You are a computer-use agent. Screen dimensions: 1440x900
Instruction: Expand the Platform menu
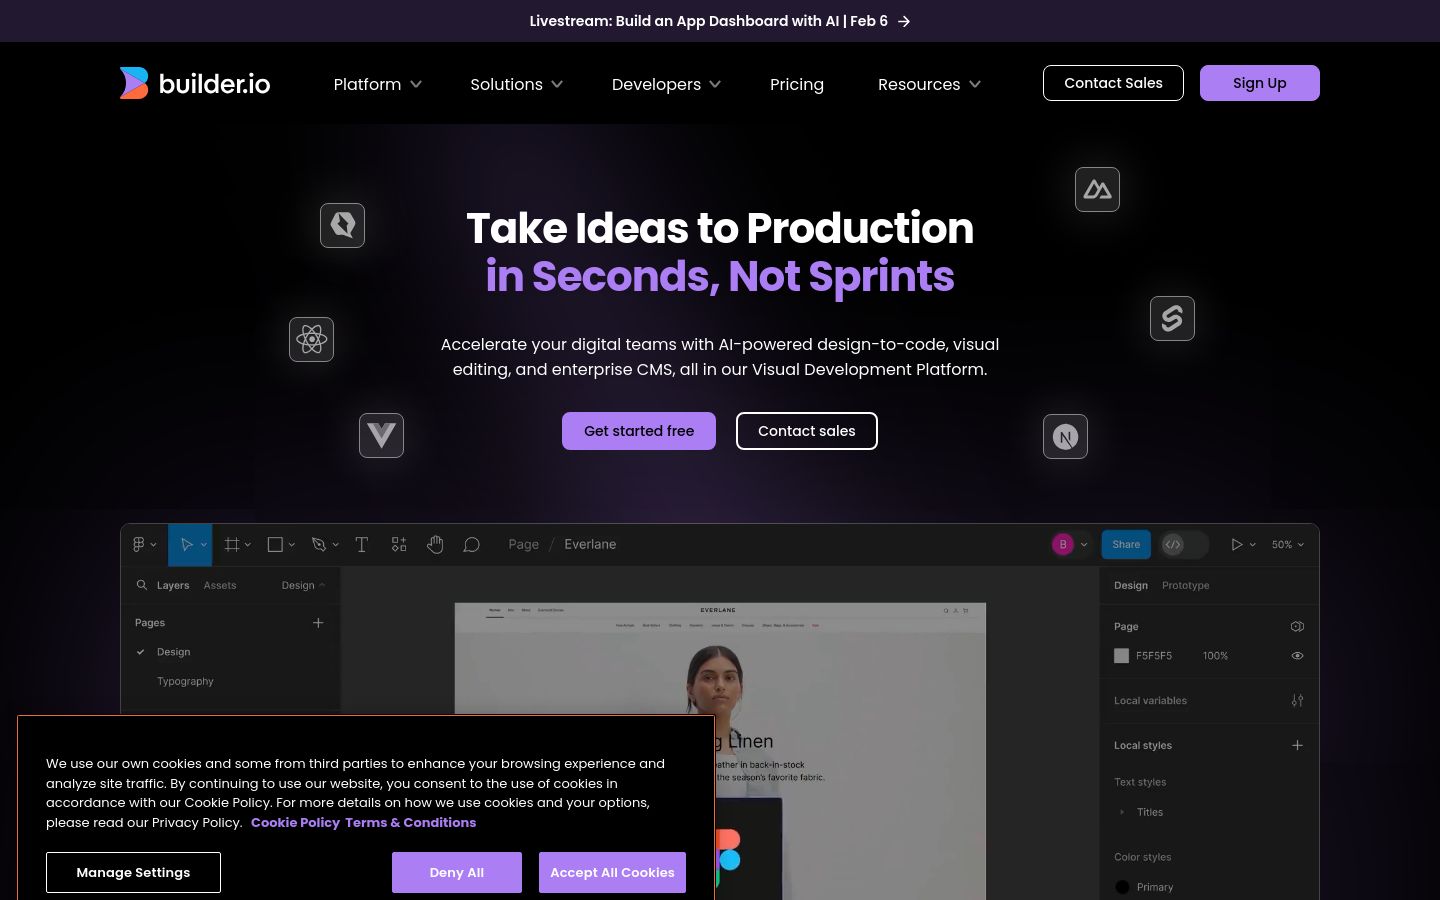[377, 84]
